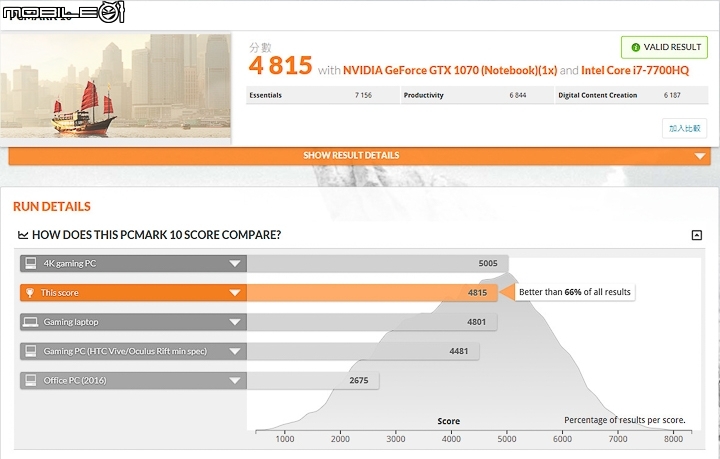This screenshot has height=459, width=720.
Task: Click the Office PC (2016) label
Action: 75,381
